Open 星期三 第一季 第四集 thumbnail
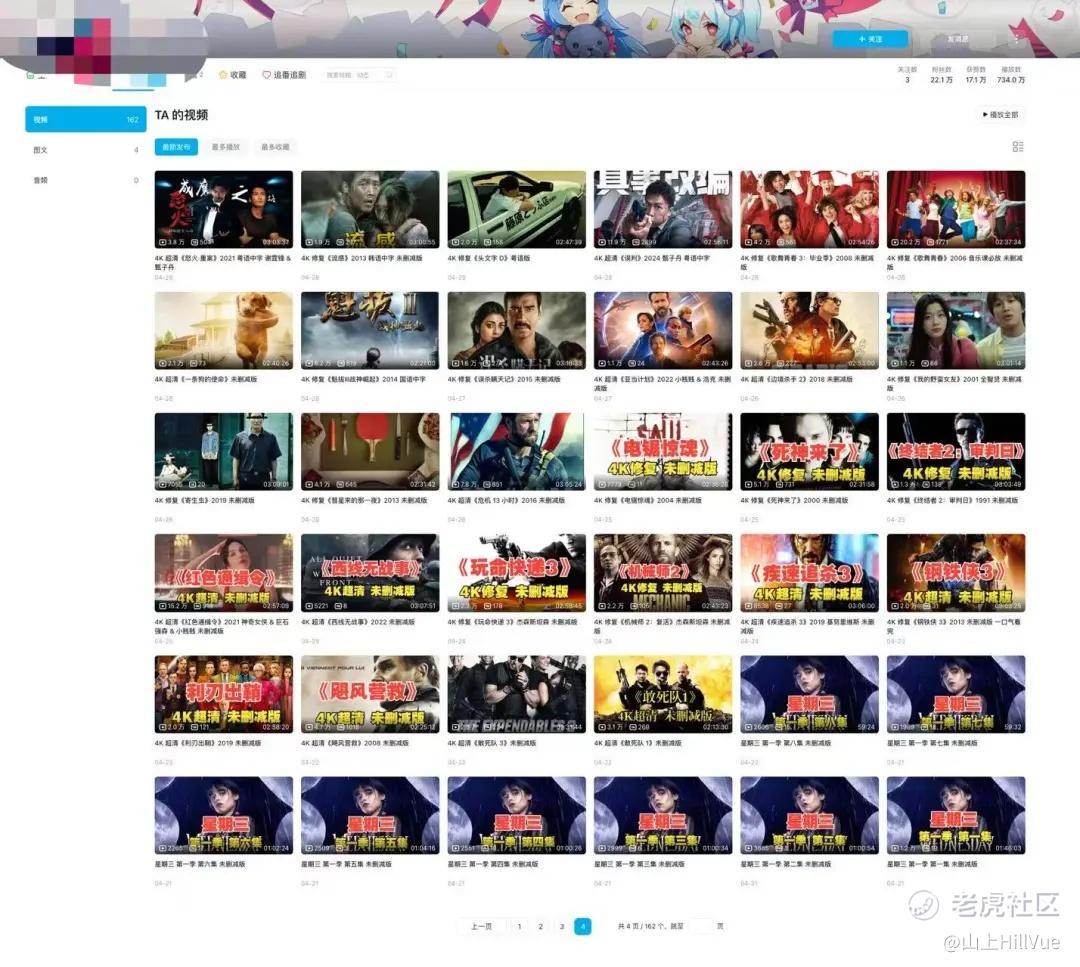 [x=517, y=815]
